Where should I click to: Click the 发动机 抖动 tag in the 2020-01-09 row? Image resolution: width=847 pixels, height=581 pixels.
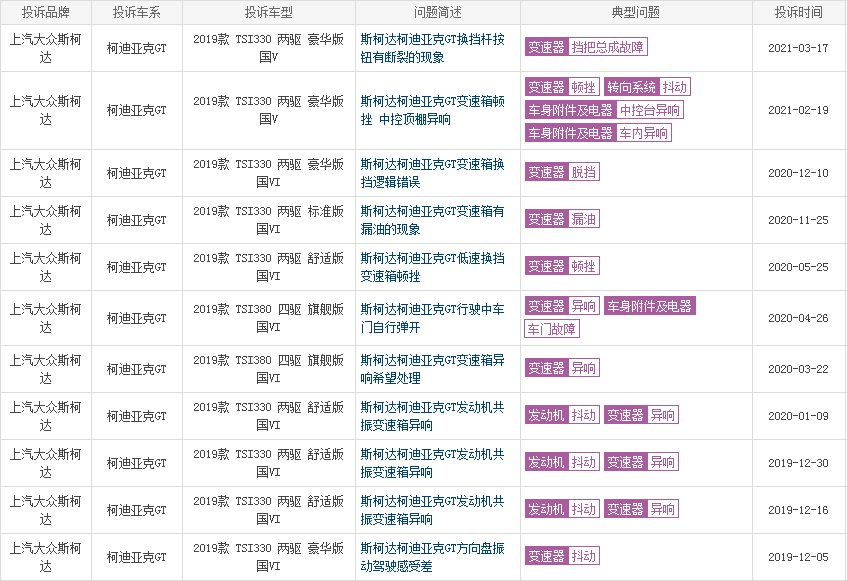click(562, 415)
